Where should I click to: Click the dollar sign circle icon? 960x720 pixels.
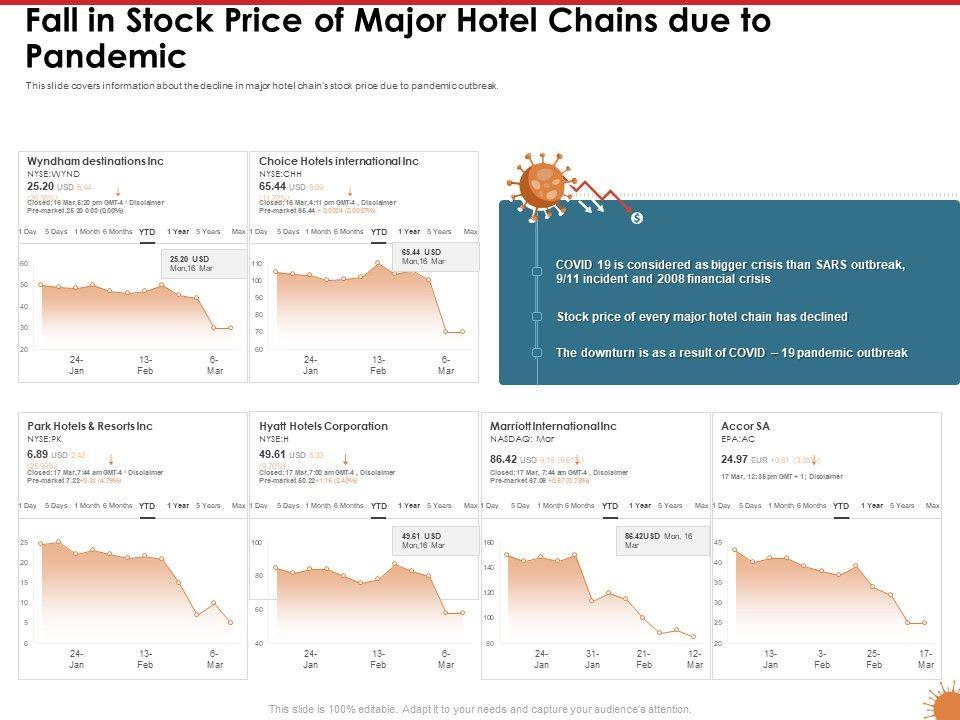637,218
